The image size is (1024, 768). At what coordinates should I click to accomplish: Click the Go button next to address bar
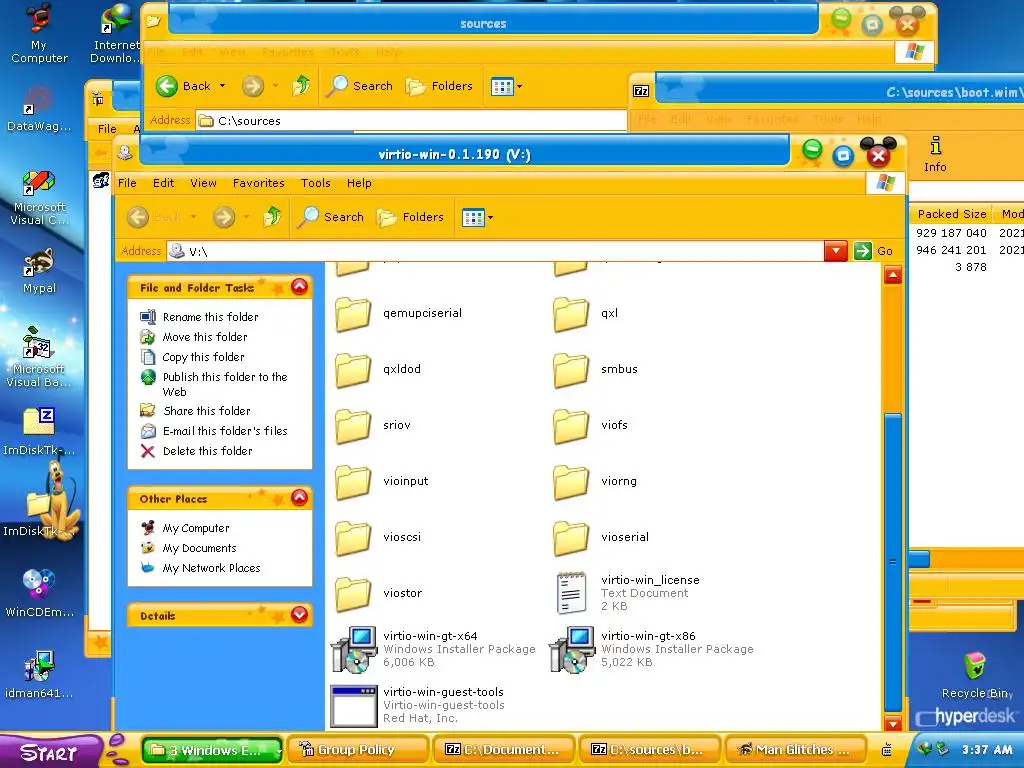pyautogui.click(x=873, y=251)
